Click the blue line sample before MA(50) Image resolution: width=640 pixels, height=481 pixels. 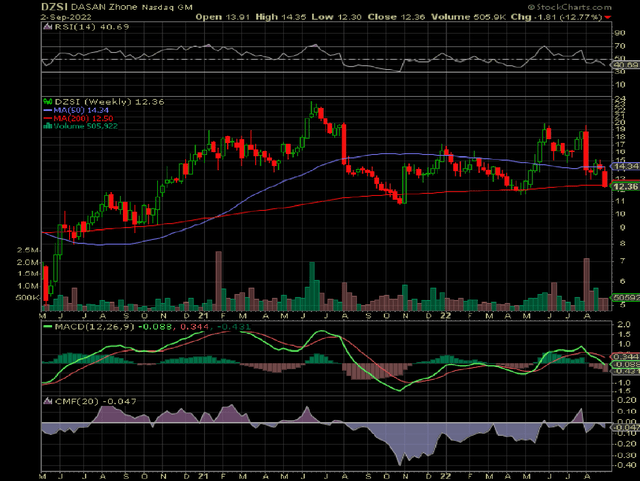pyautogui.click(x=48, y=110)
